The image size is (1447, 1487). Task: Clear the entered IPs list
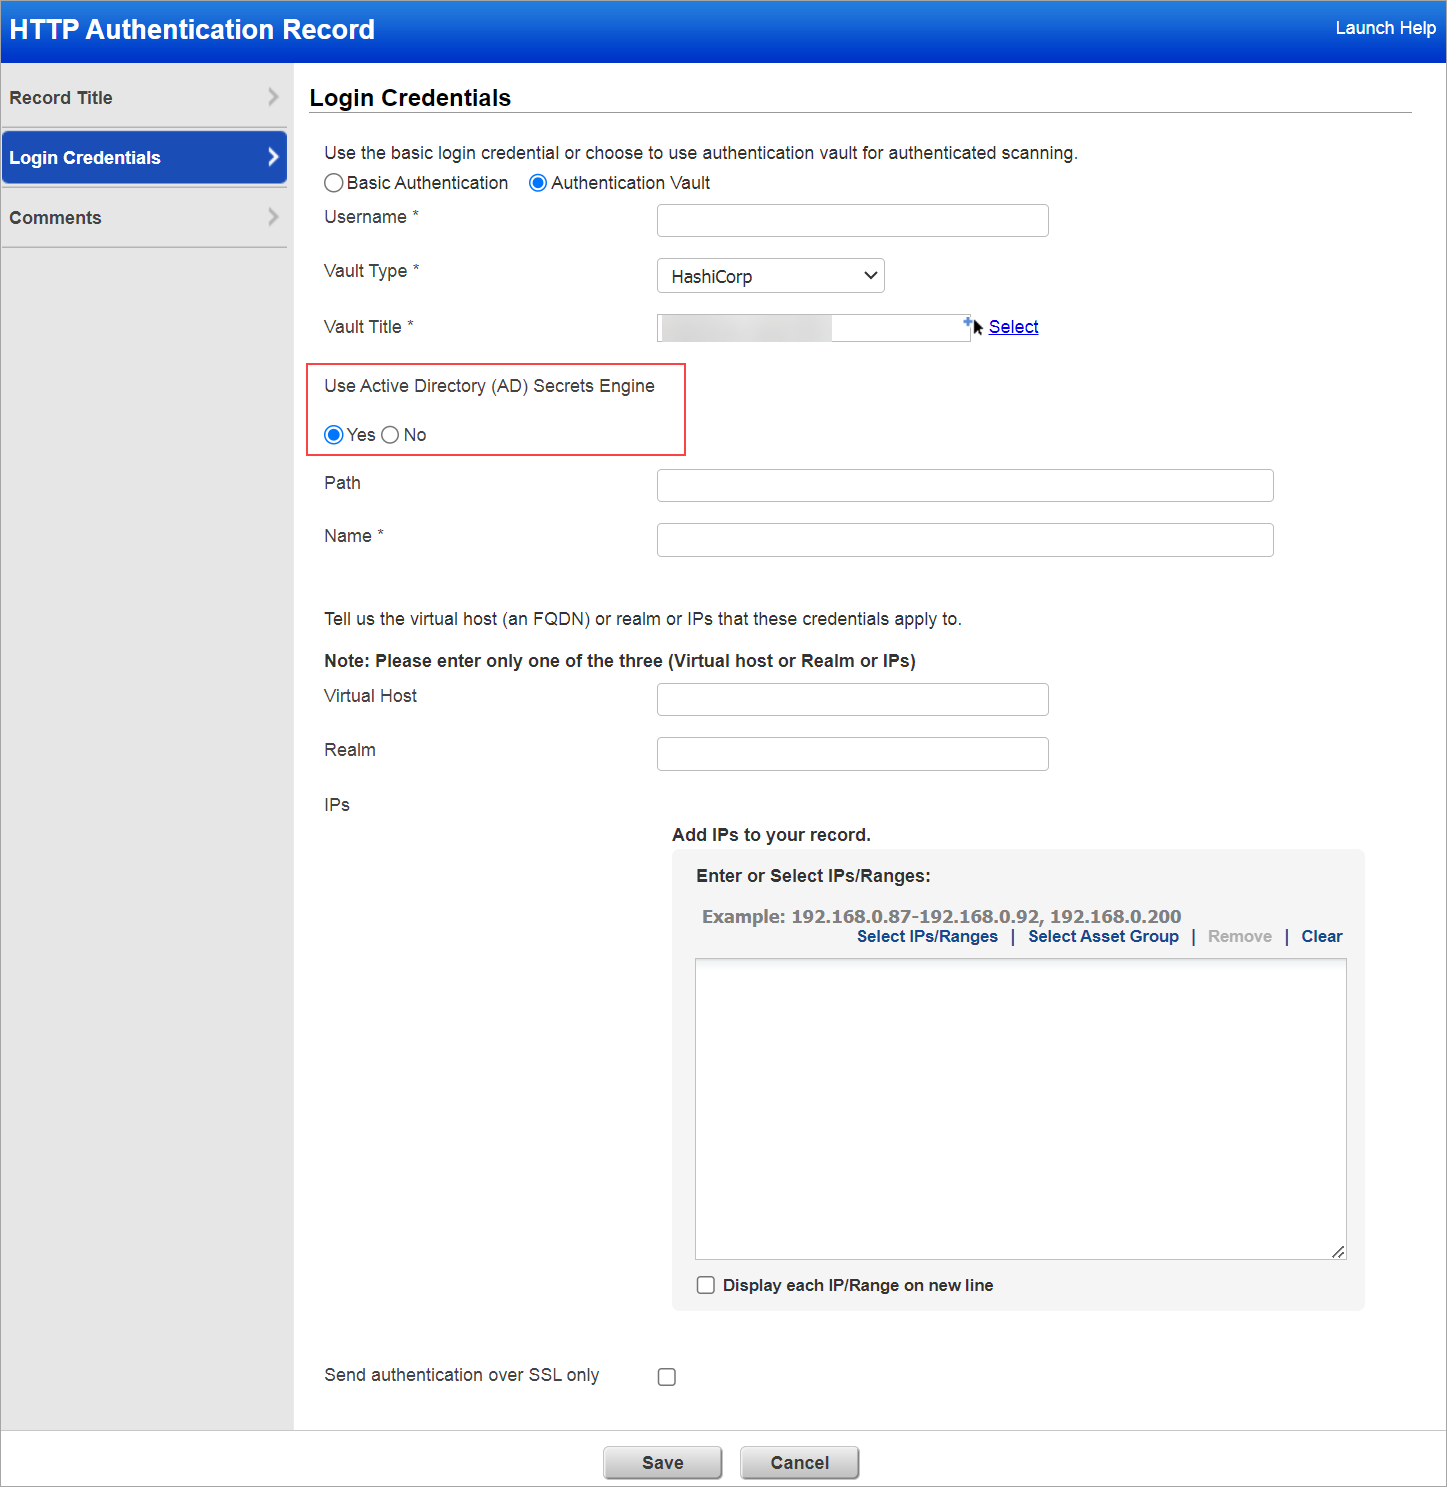click(x=1322, y=936)
